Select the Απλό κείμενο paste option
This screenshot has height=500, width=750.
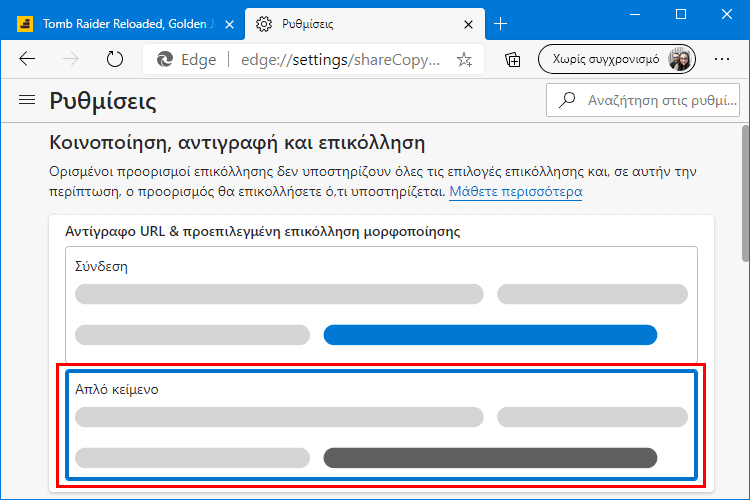click(381, 425)
